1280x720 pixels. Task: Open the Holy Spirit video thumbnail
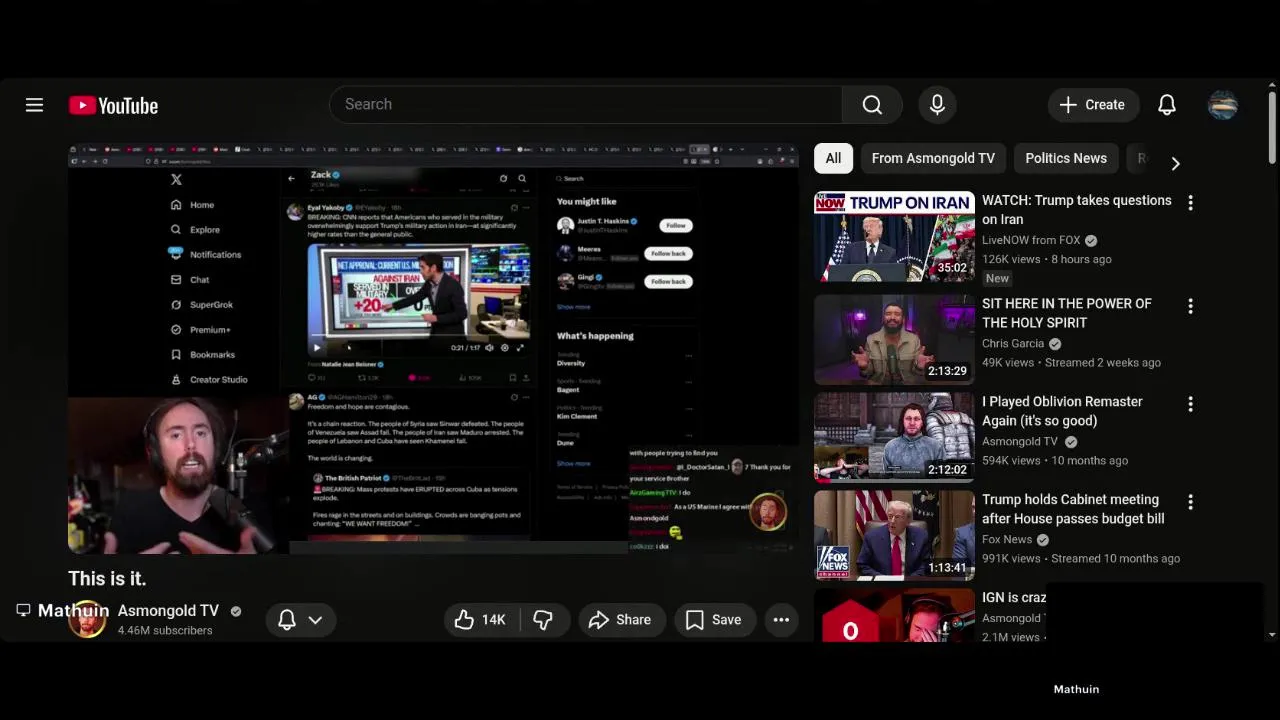pyautogui.click(x=894, y=339)
